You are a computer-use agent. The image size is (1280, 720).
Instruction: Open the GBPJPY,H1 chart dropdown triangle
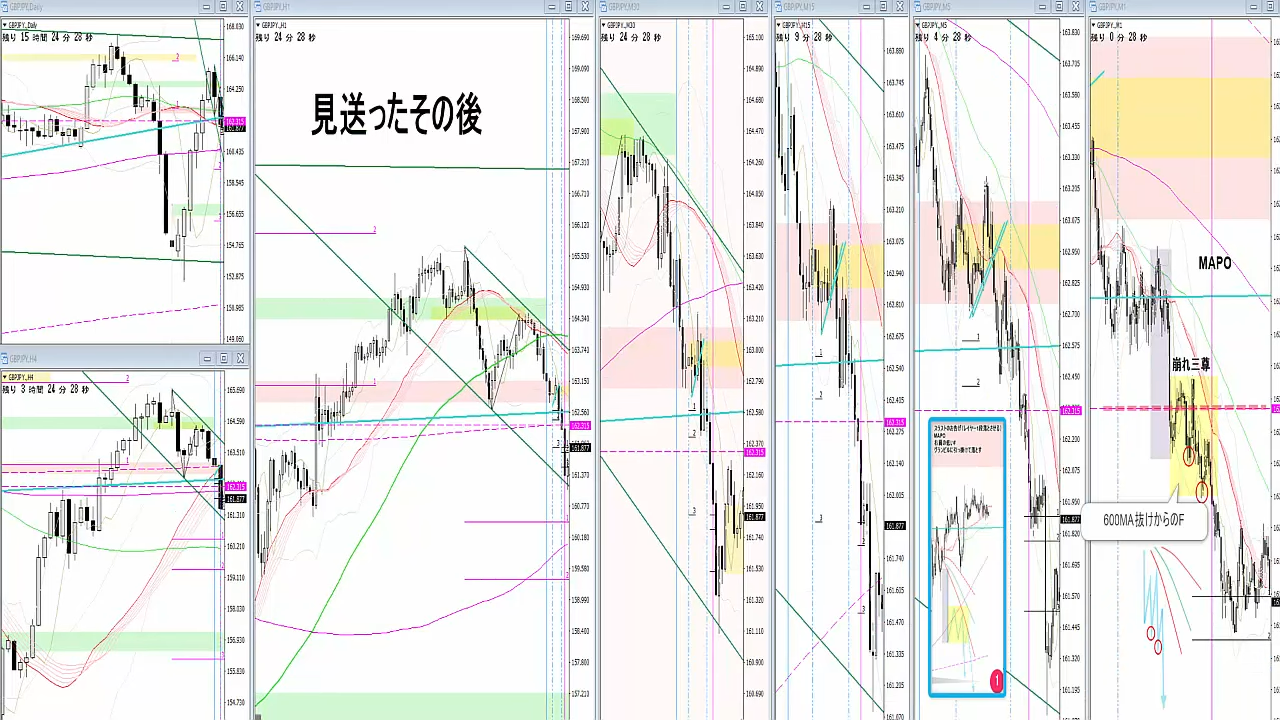point(258,23)
